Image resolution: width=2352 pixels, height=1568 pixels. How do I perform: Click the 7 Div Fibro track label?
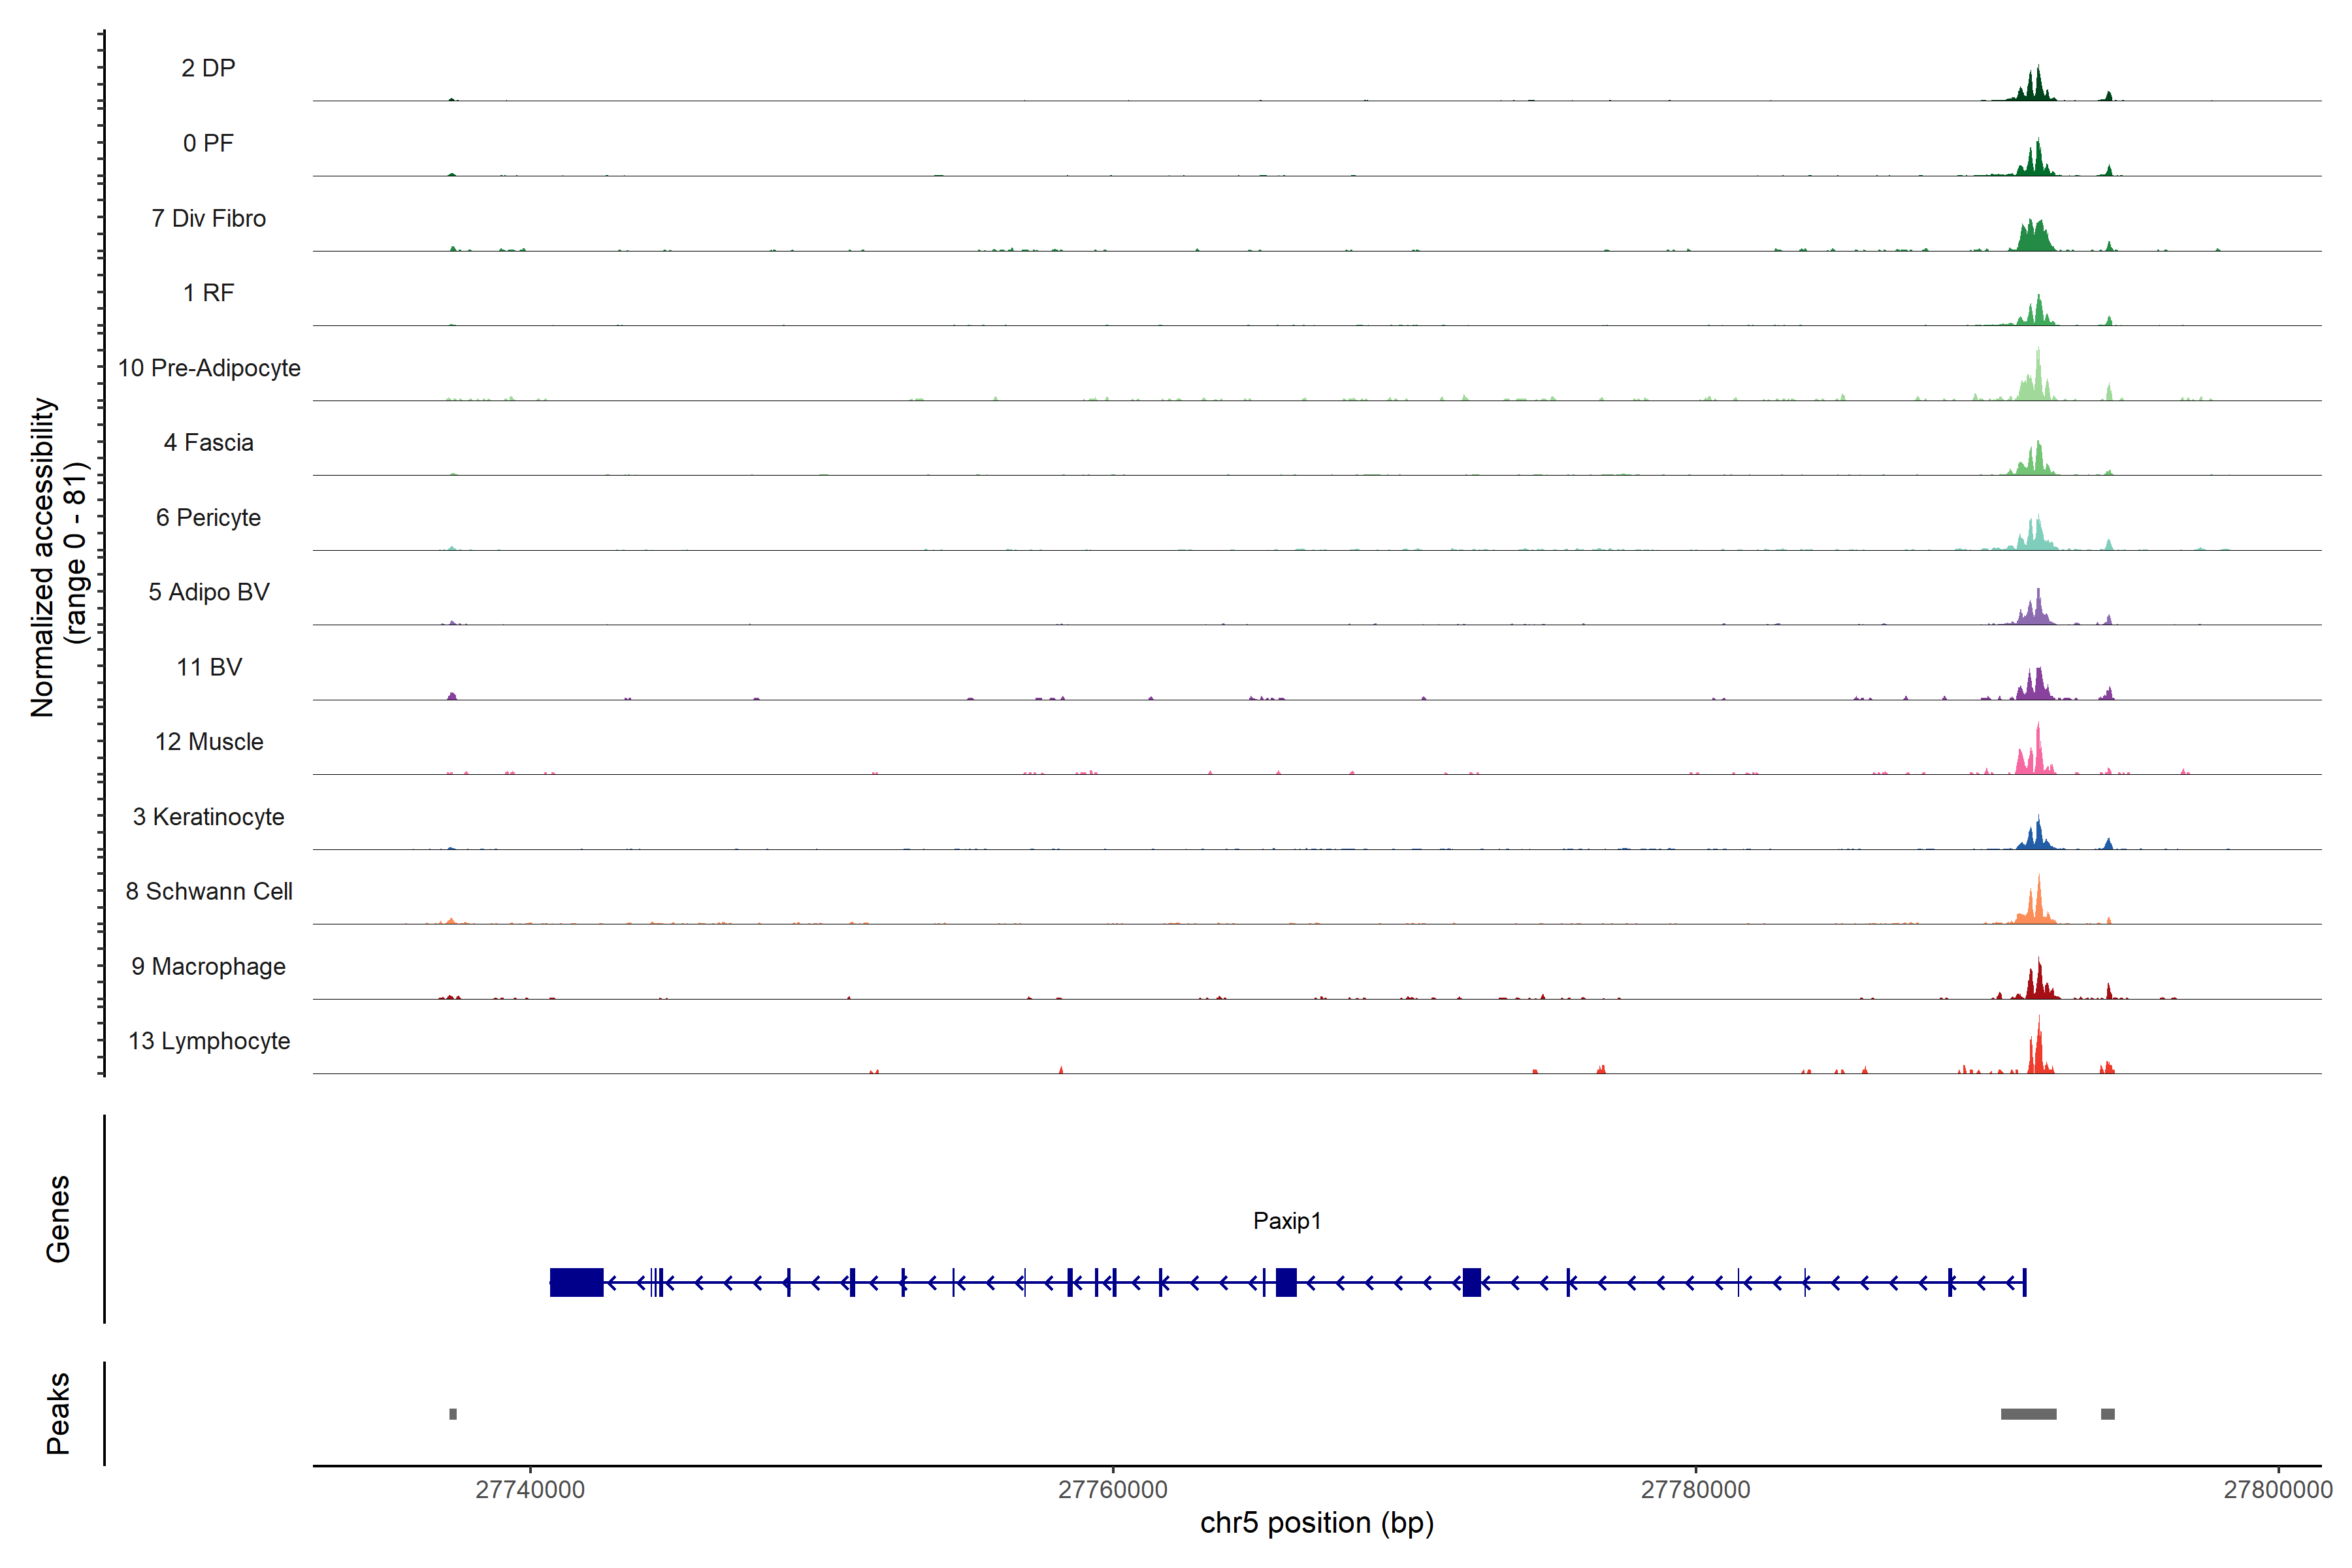(x=208, y=218)
